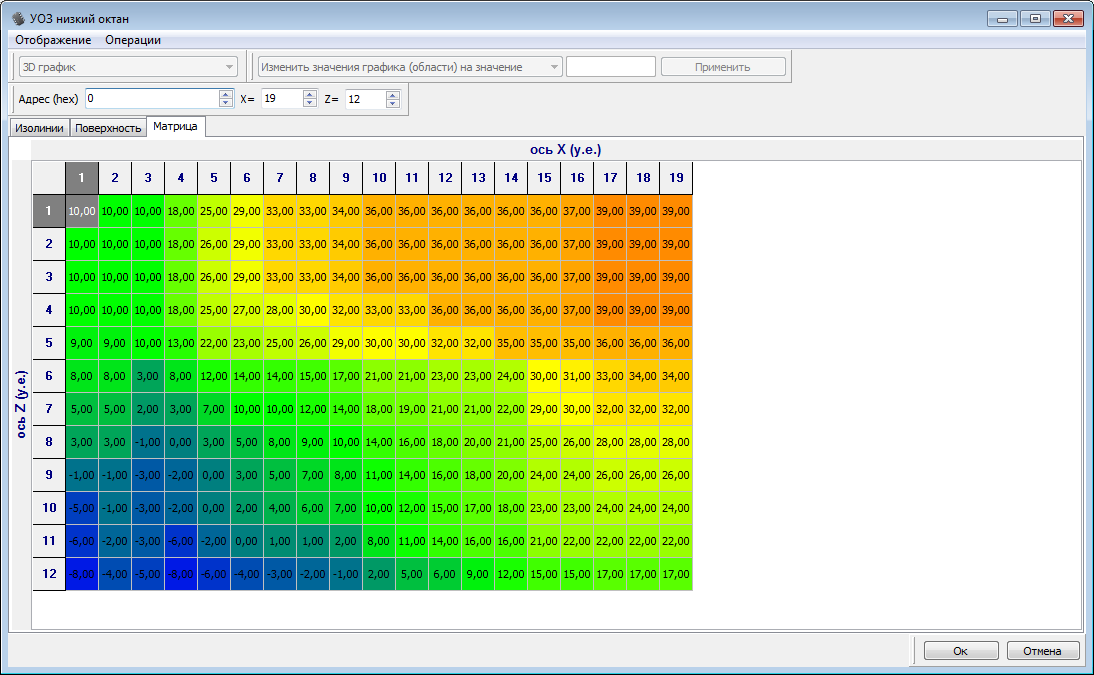Select column header 19 of X axis
Viewport: 1094px width, 675px height.
click(676, 178)
